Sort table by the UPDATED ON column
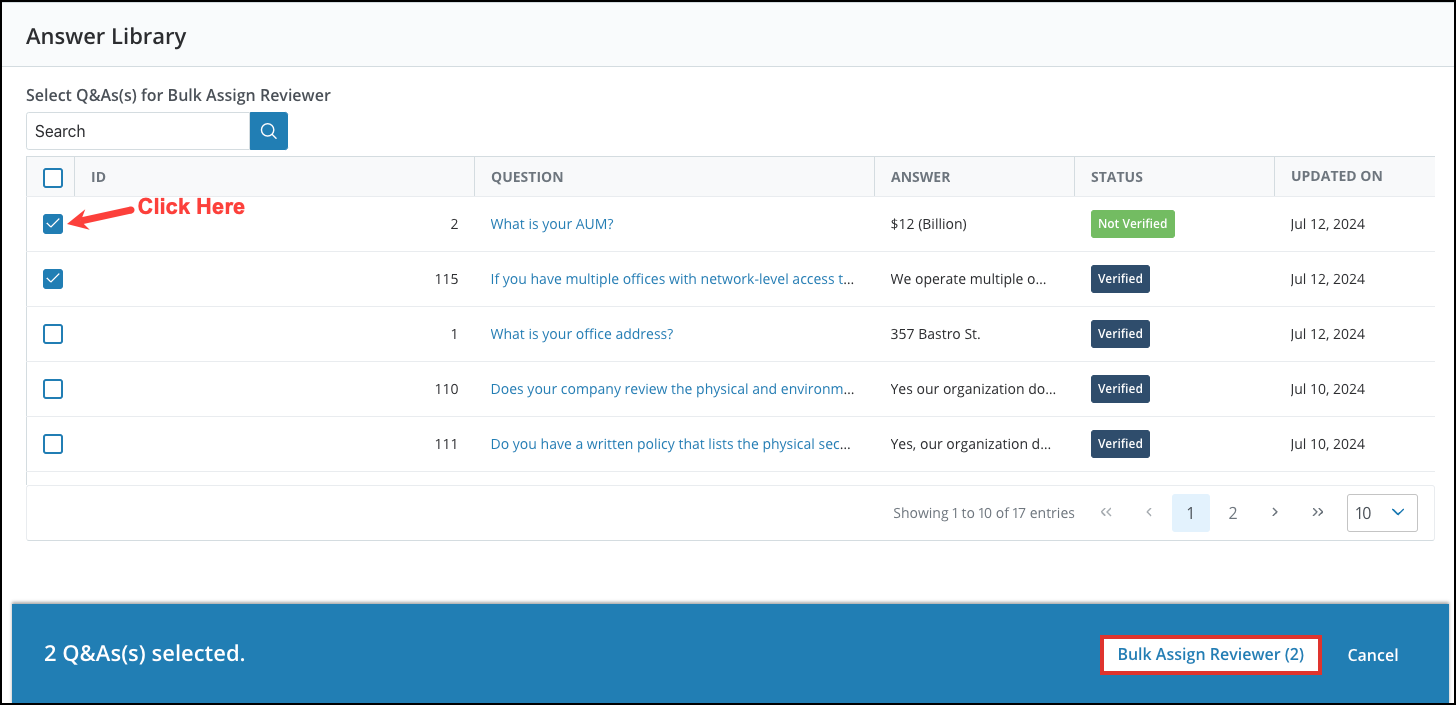Viewport: 1456px width, 705px height. pyautogui.click(x=1336, y=176)
